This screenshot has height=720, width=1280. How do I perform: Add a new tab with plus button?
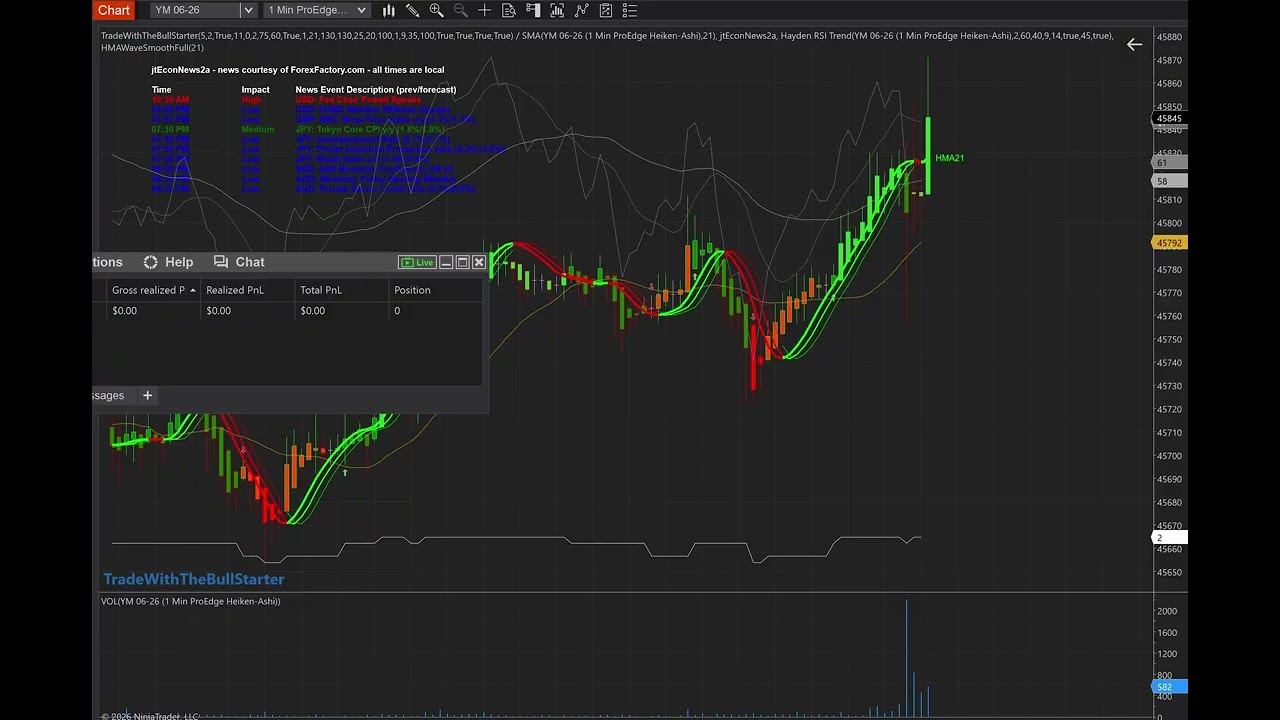coord(147,395)
